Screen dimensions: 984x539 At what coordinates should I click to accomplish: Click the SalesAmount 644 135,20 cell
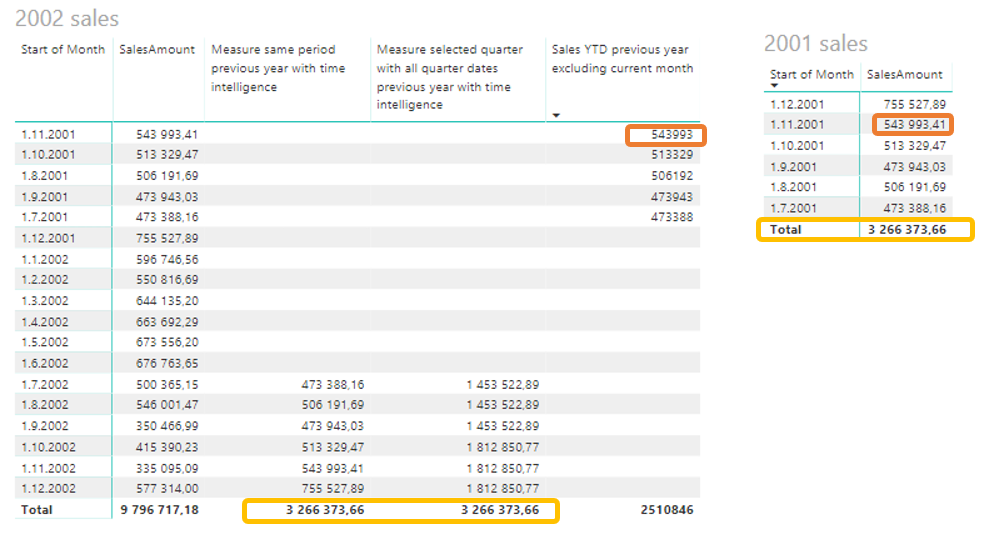(x=167, y=301)
